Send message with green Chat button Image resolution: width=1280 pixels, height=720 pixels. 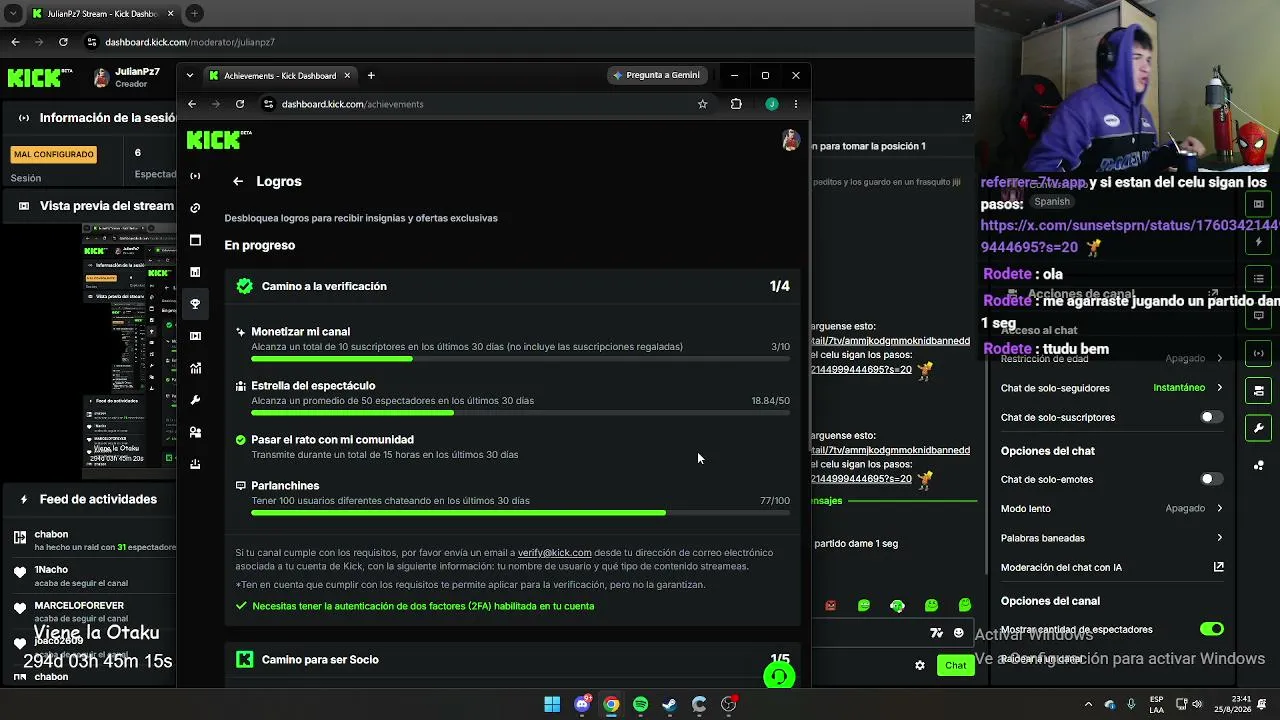955,665
